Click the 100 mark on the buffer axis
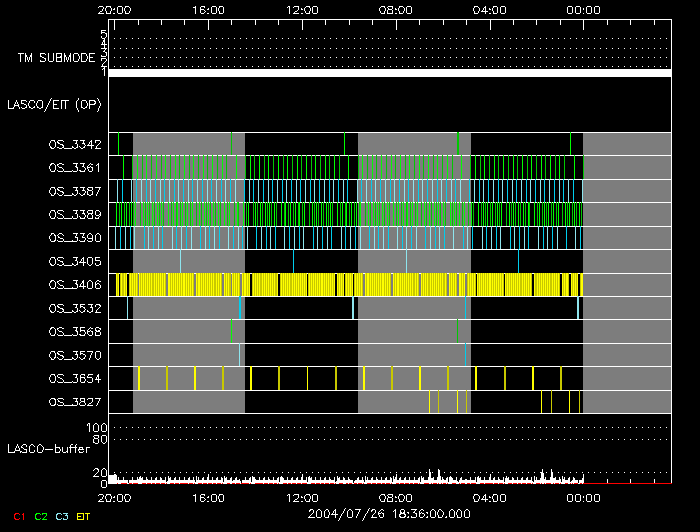The image size is (700, 532). (100, 428)
